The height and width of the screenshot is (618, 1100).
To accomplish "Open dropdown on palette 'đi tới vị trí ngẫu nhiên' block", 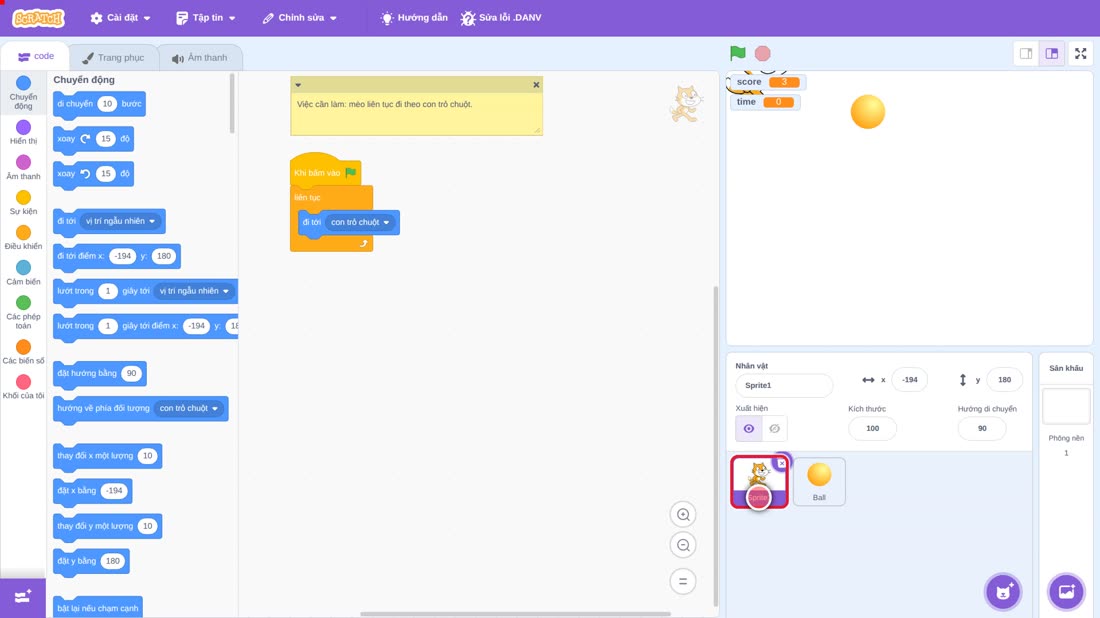I will [120, 221].
